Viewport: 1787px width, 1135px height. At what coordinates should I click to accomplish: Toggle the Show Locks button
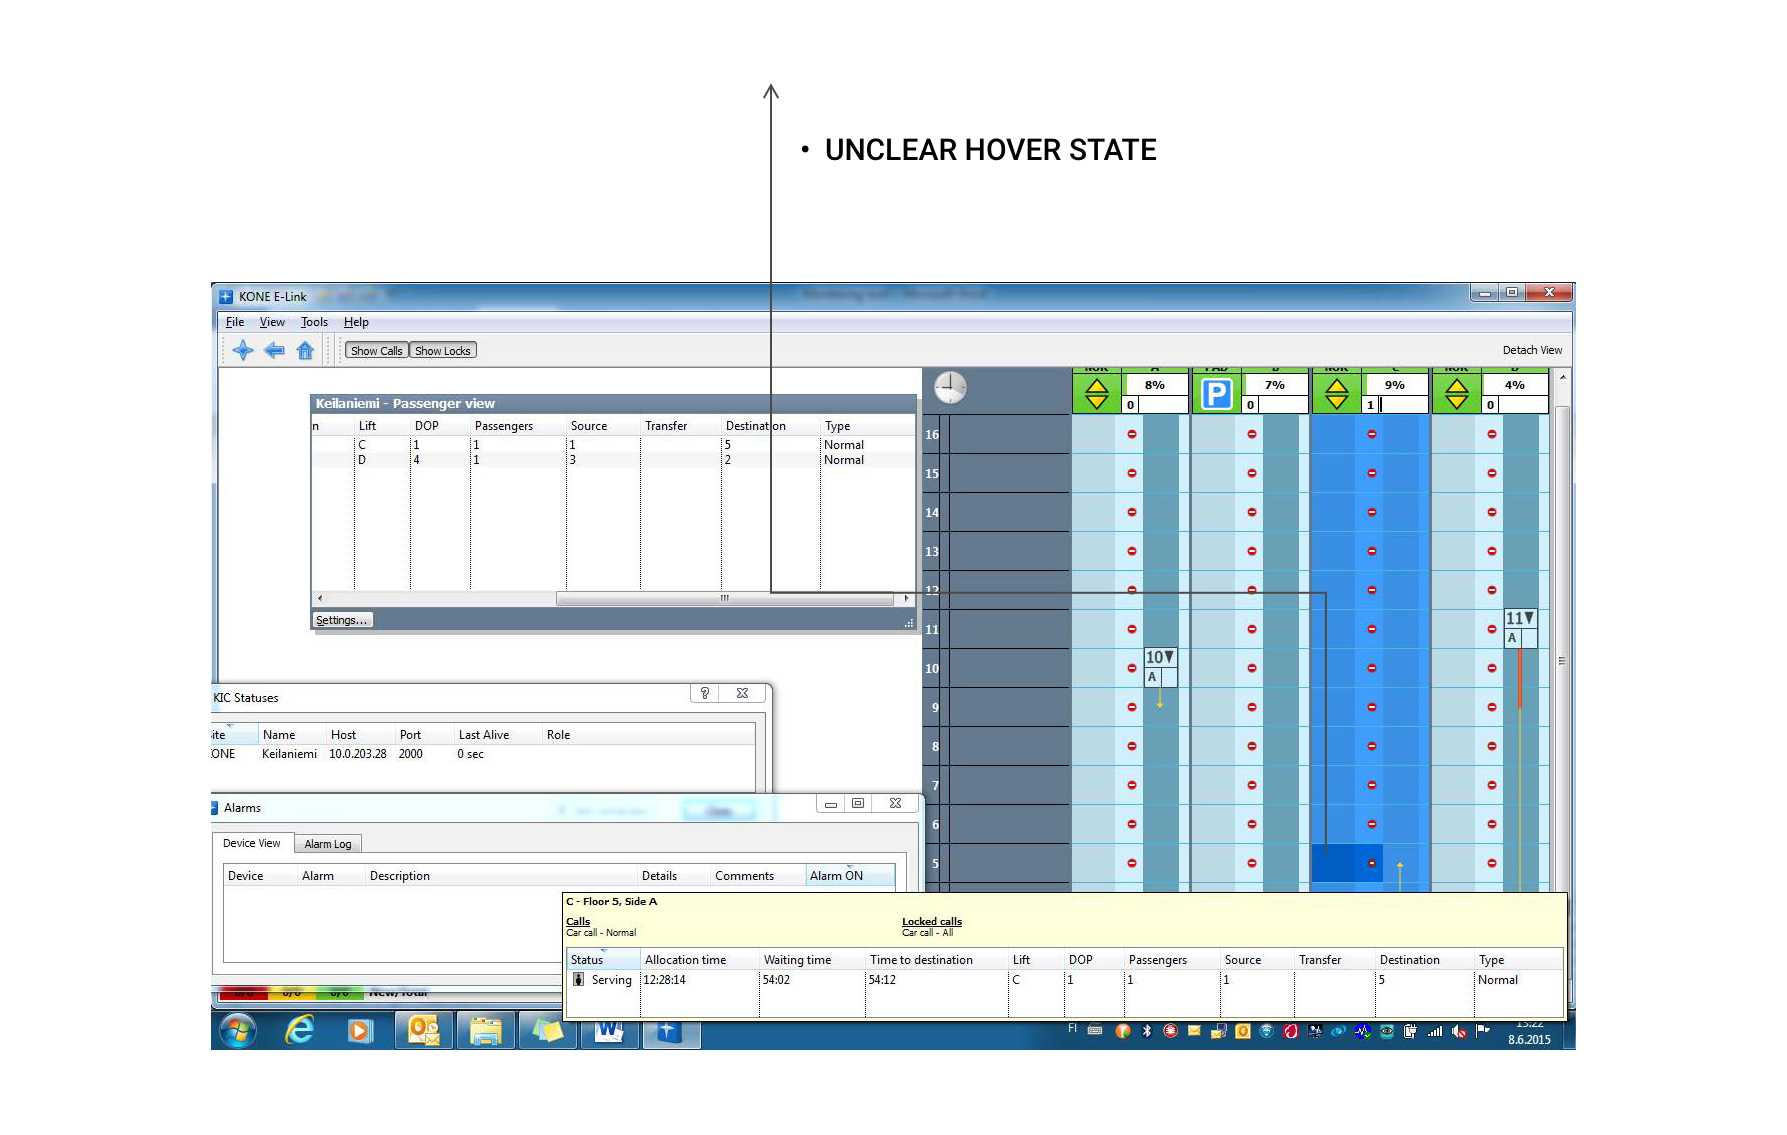tap(442, 351)
